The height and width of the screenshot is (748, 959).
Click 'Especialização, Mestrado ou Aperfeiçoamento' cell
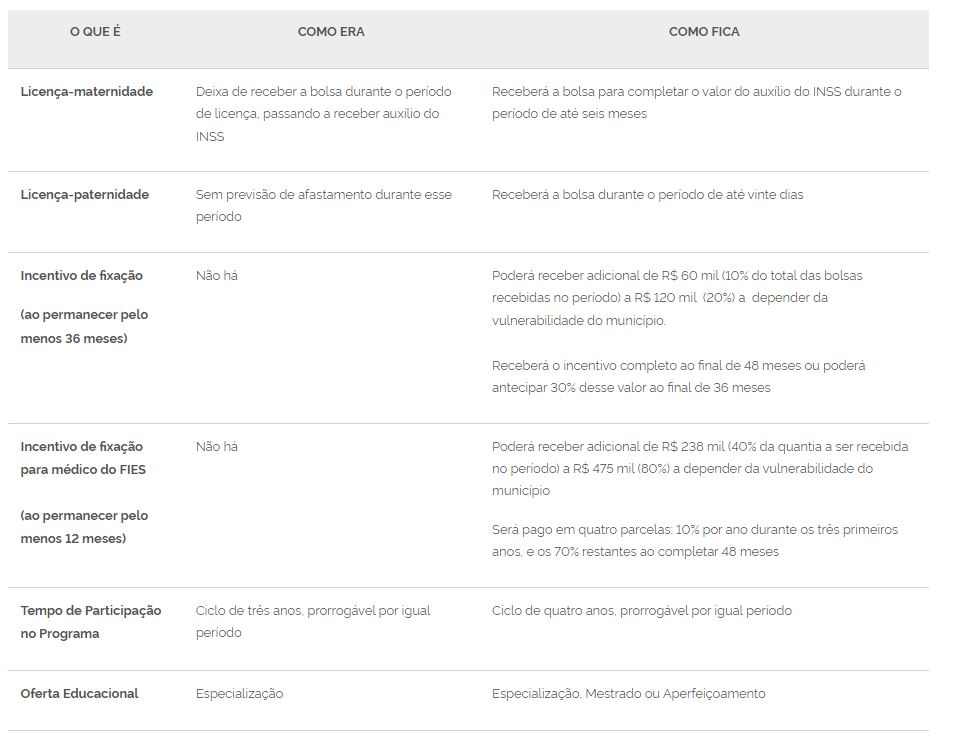[629, 694]
